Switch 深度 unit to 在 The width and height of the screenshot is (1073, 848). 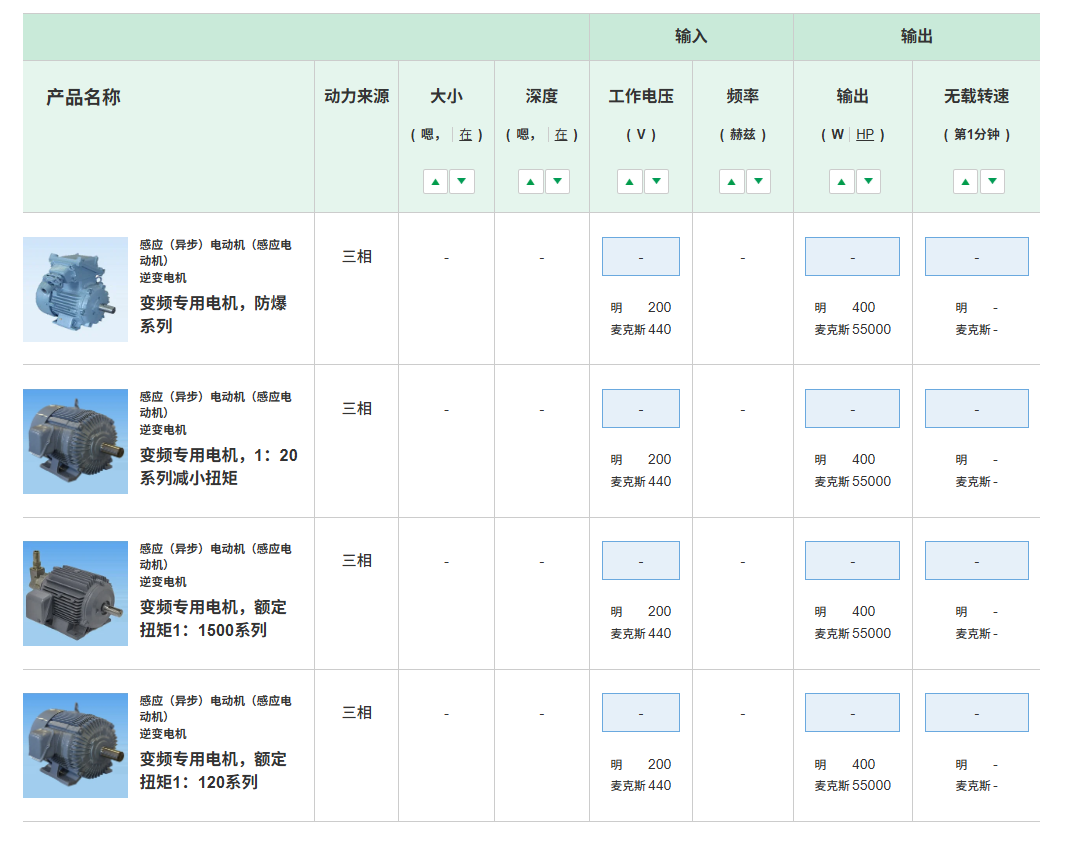coord(561,134)
